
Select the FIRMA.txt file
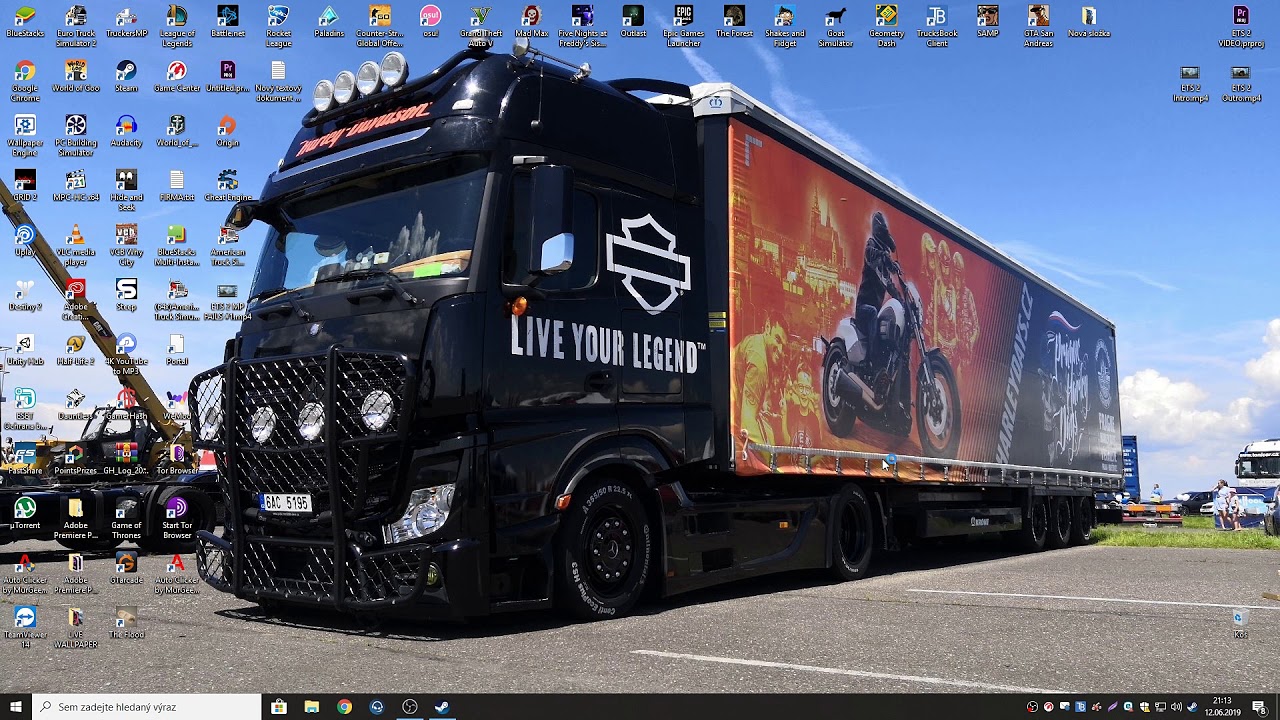pos(177,185)
